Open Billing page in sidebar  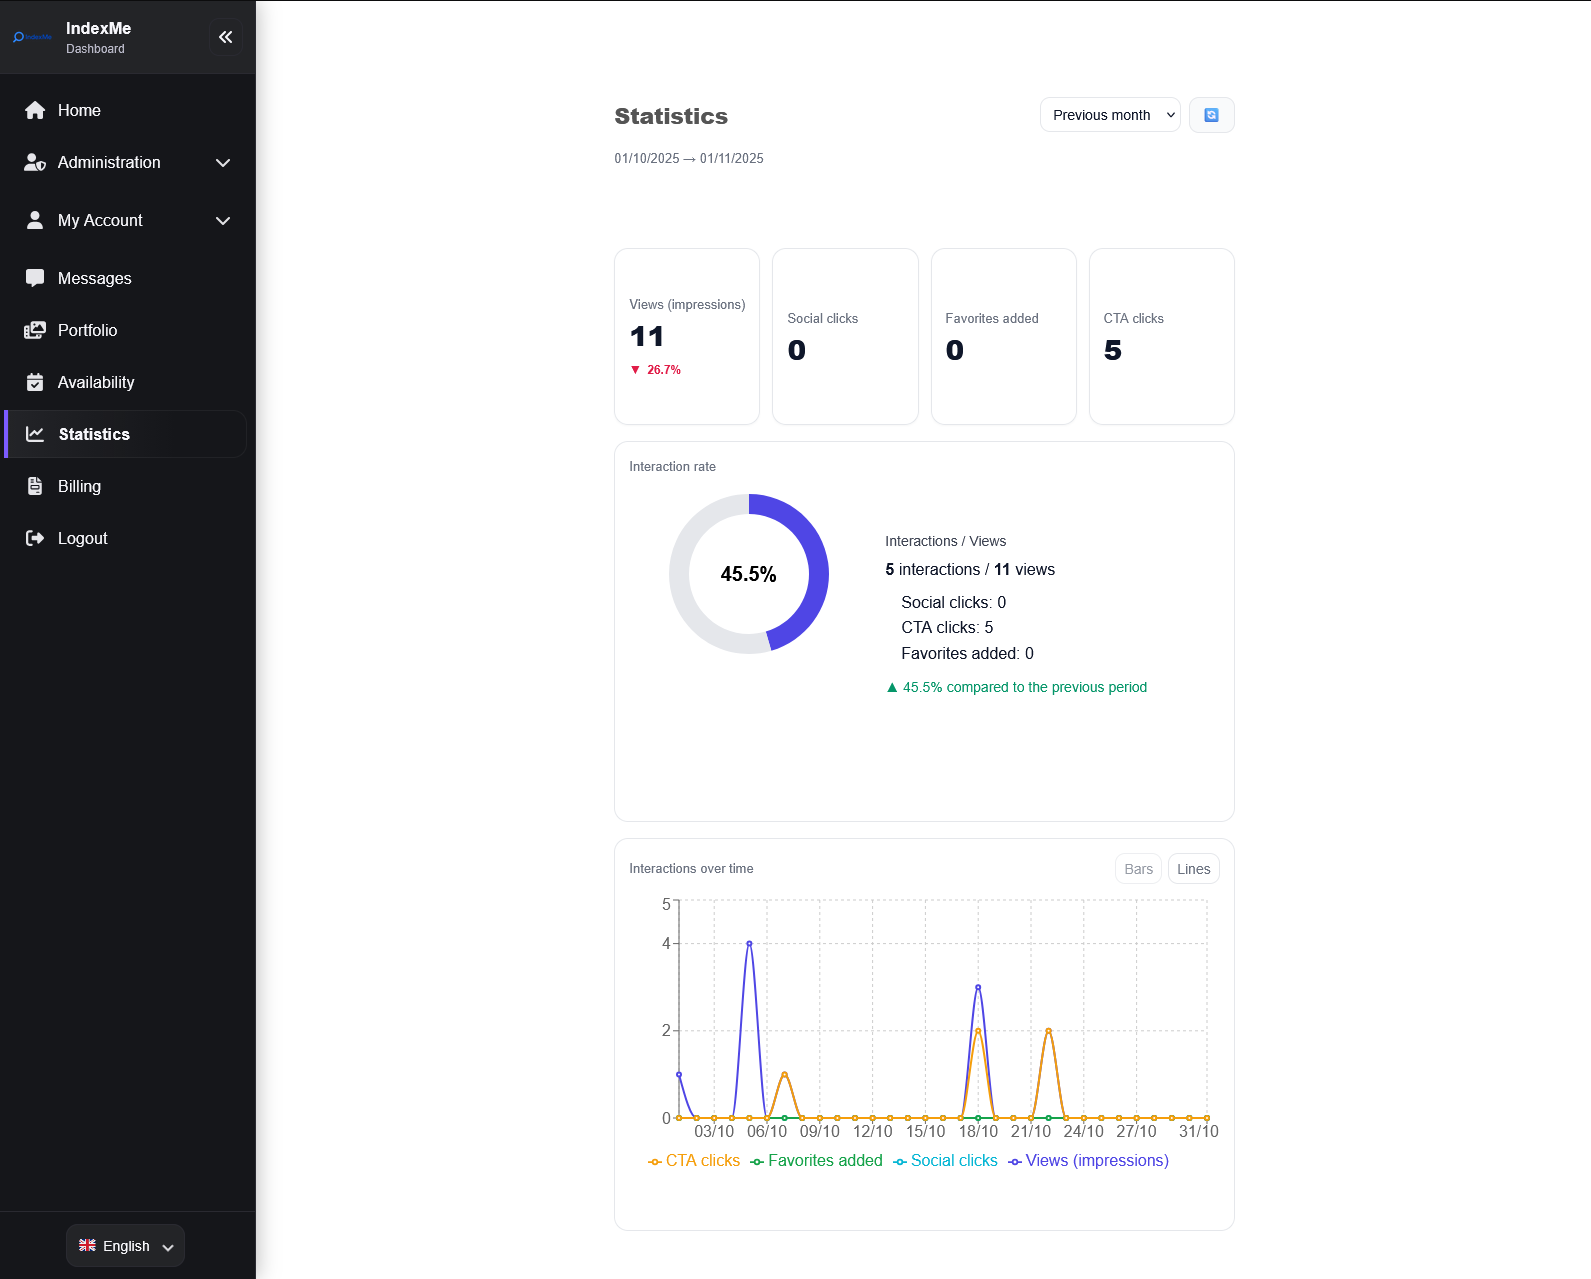(125, 486)
